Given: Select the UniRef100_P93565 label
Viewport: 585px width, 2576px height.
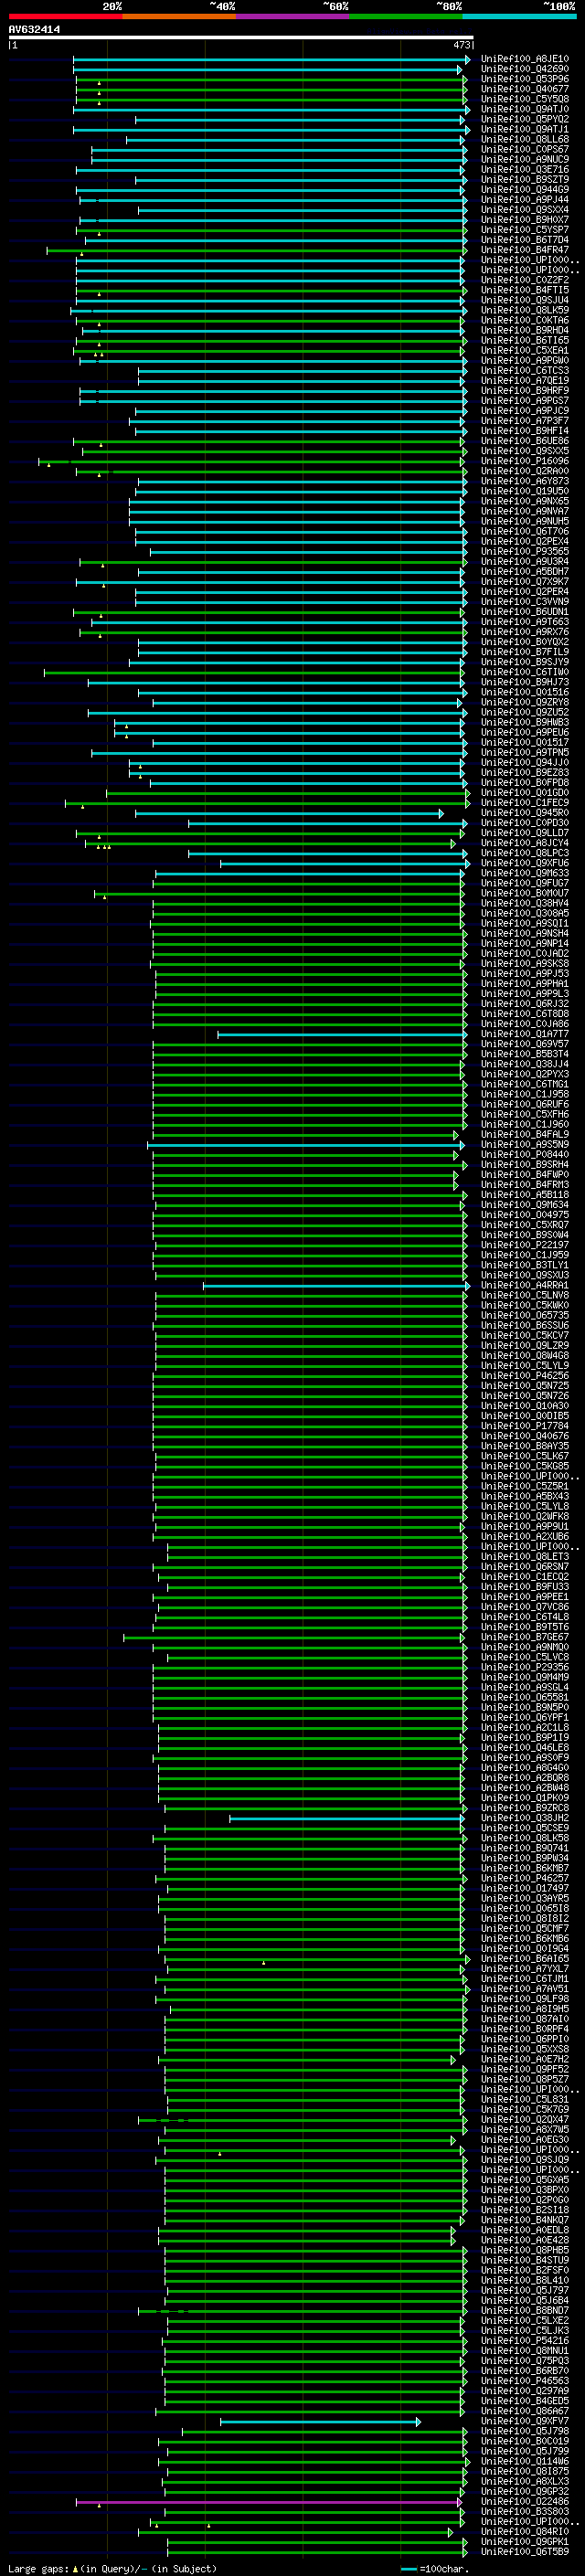Looking at the screenshot, I should pyautogui.click(x=525, y=552).
